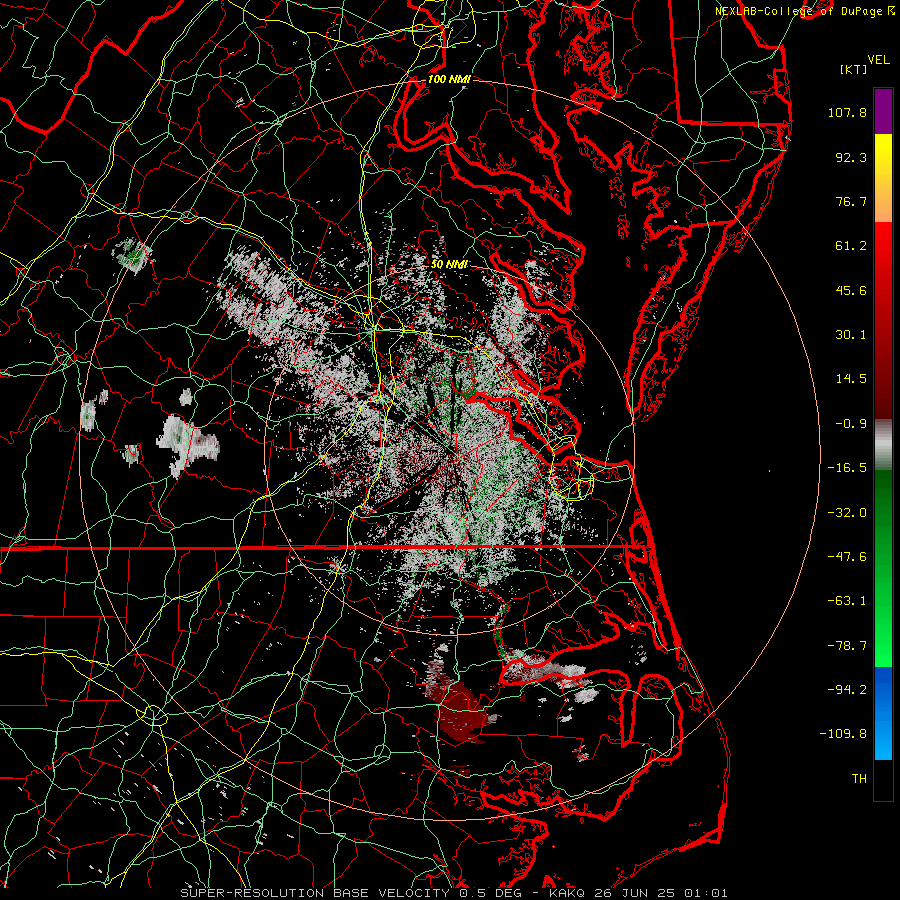Click the 76.7 velocity scale value
This screenshot has height=900, width=900.
click(851, 201)
